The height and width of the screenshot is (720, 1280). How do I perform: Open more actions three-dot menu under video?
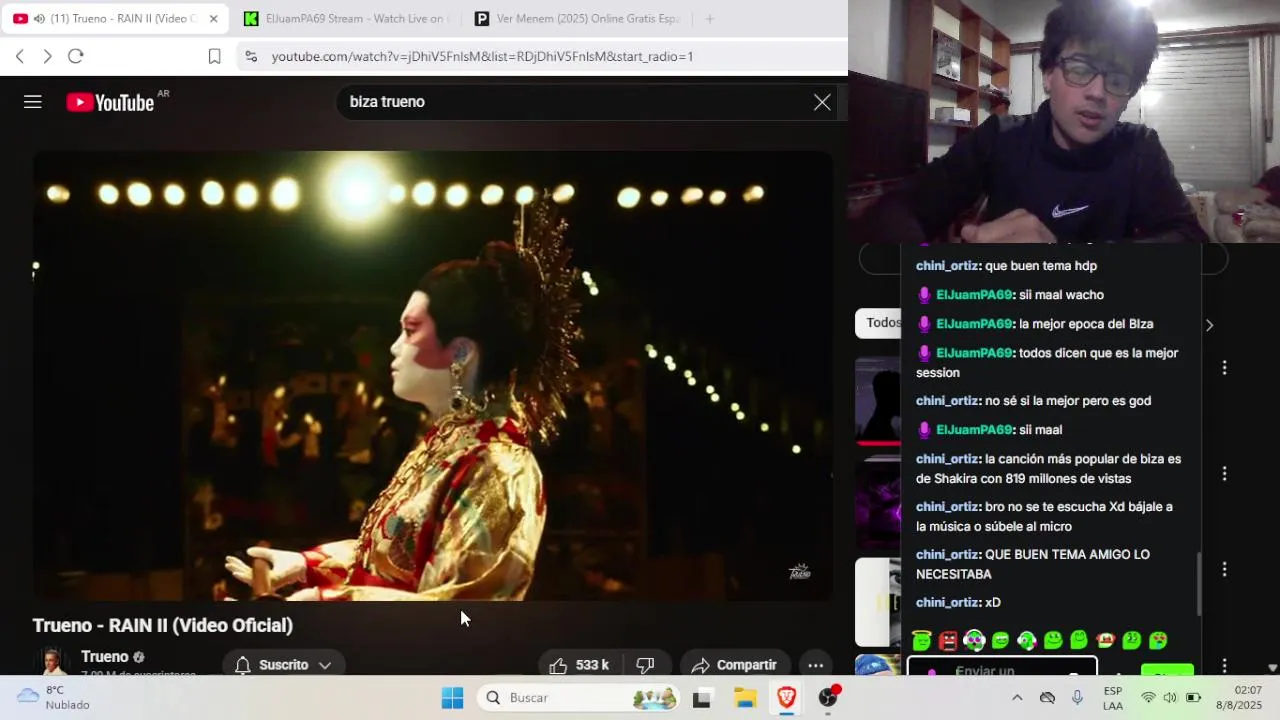[816, 665]
